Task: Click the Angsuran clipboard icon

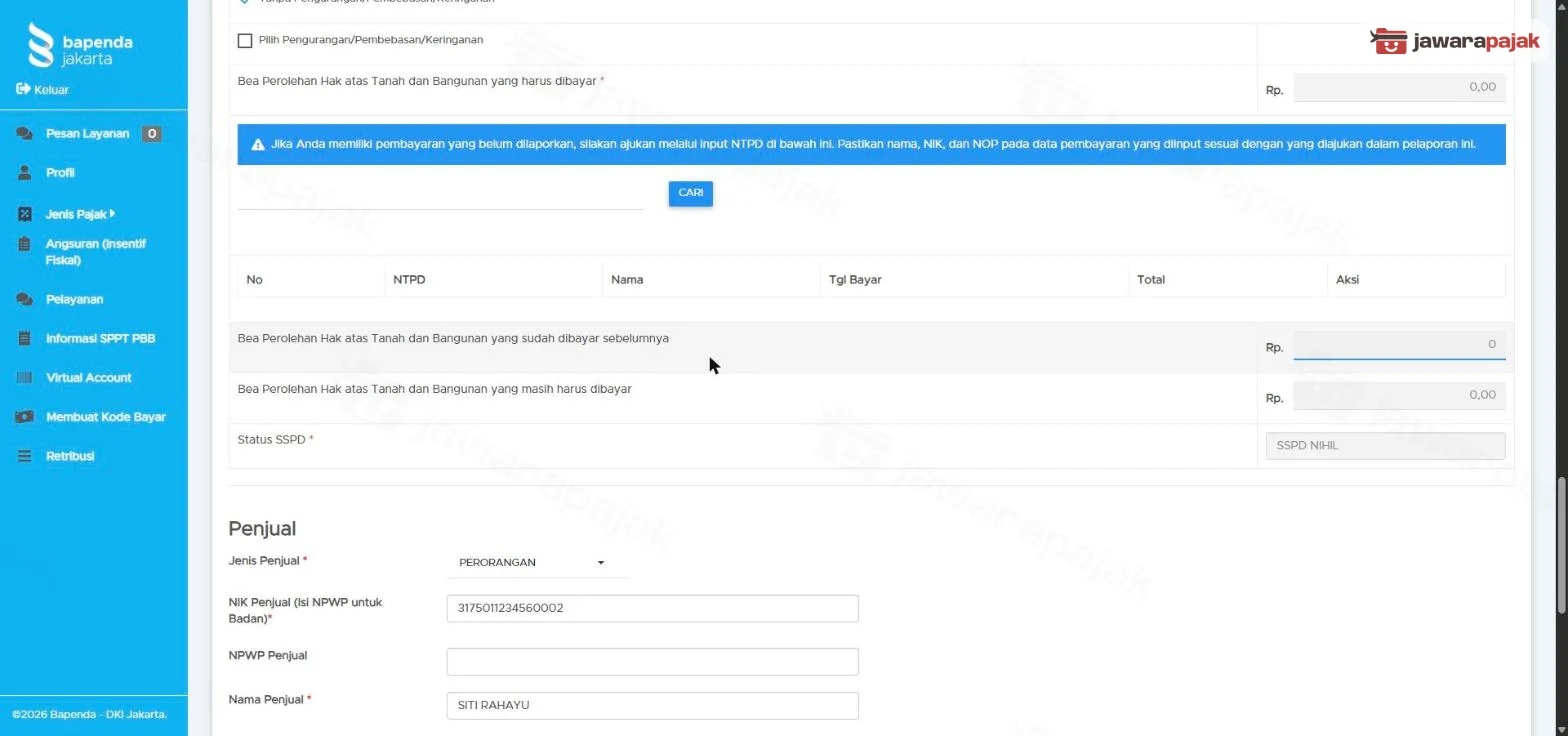Action: (24, 243)
